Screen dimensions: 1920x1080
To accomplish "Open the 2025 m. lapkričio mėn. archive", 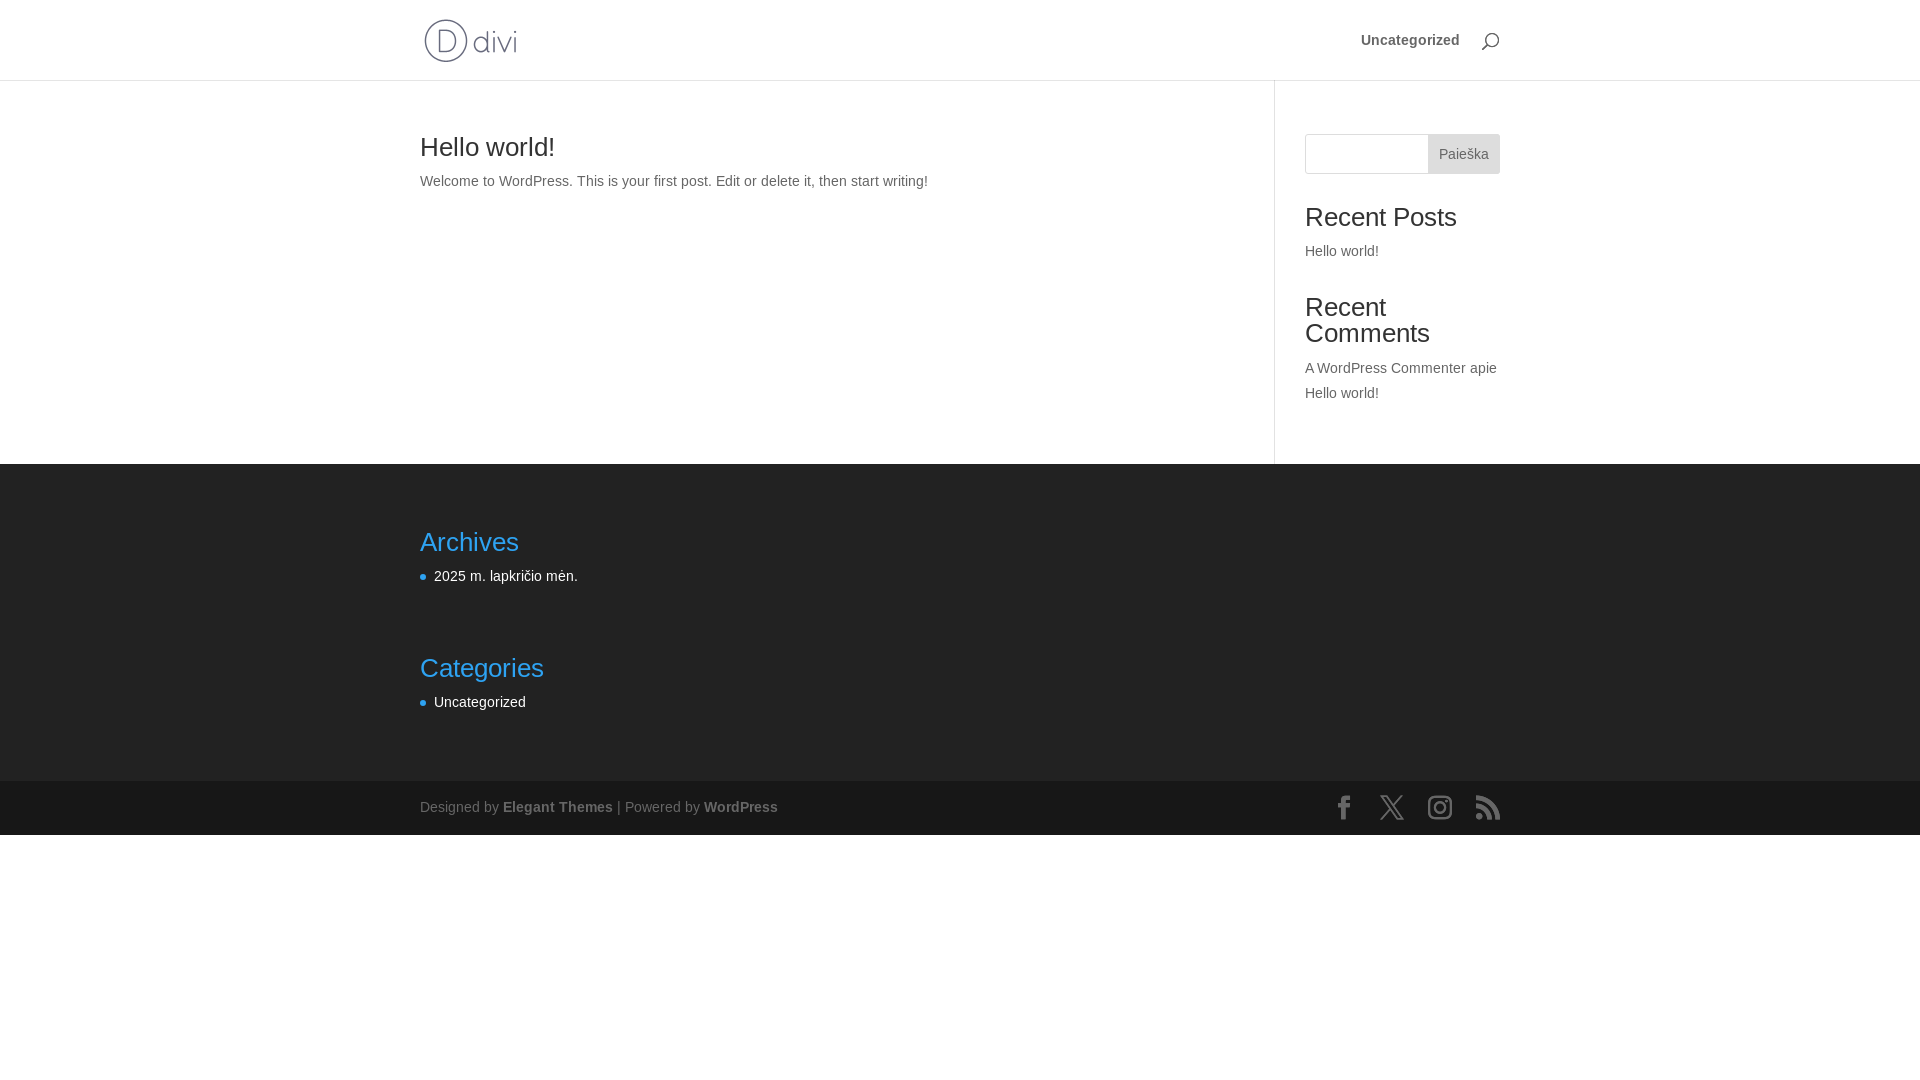I will click(x=505, y=576).
